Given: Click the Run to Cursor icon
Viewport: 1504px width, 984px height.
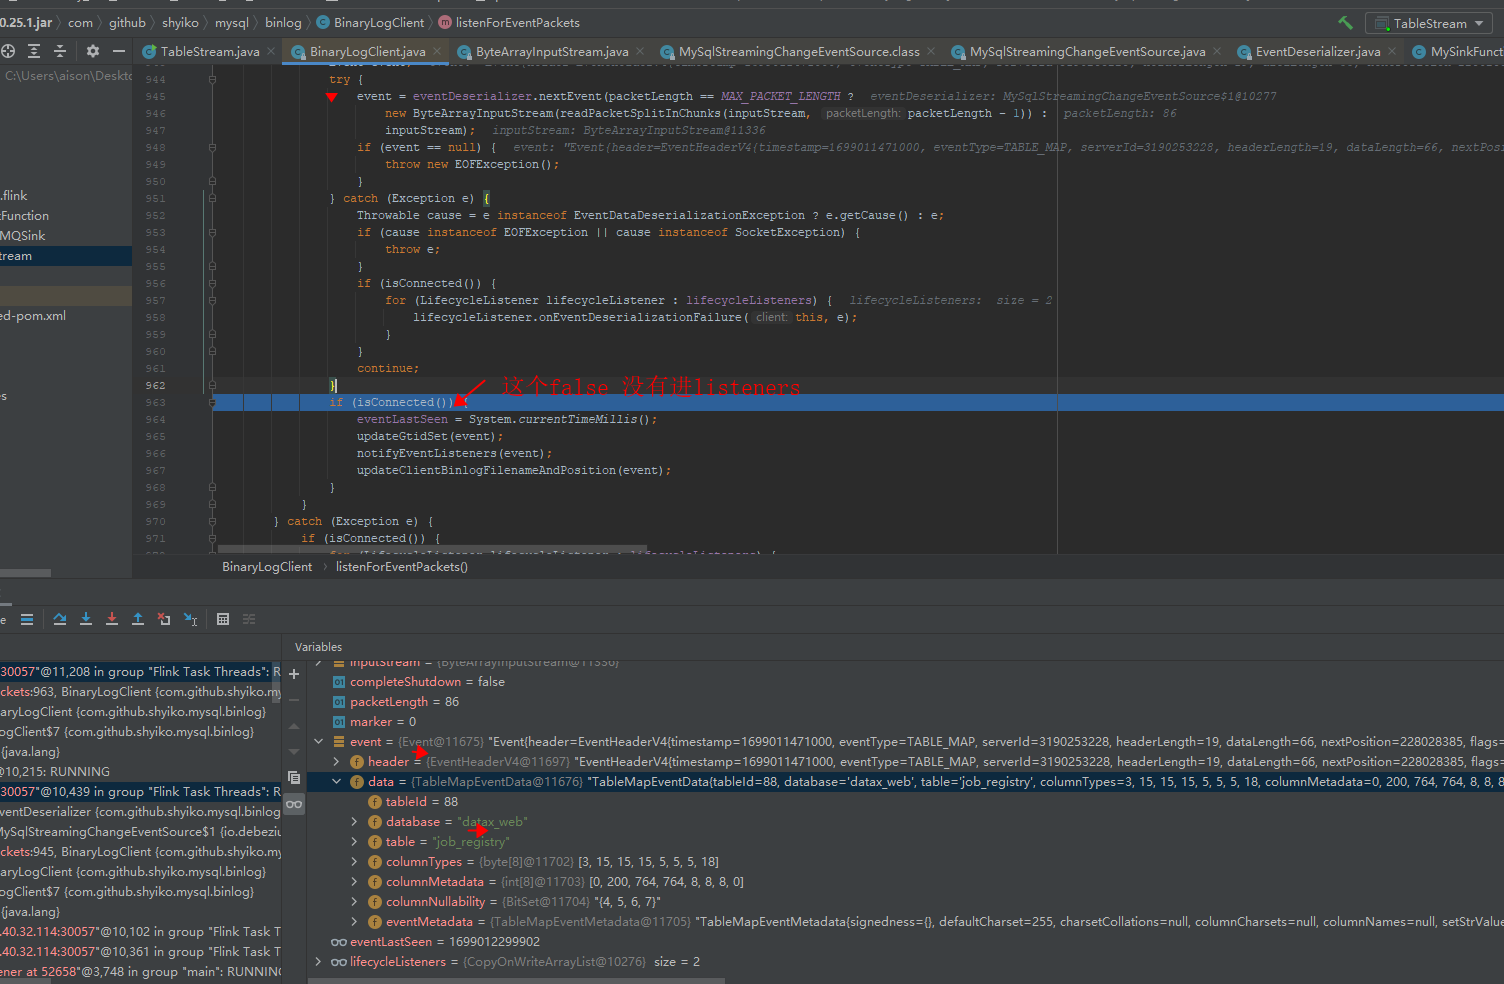Looking at the screenshot, I should pyautogui.click(x=191, y=619).
